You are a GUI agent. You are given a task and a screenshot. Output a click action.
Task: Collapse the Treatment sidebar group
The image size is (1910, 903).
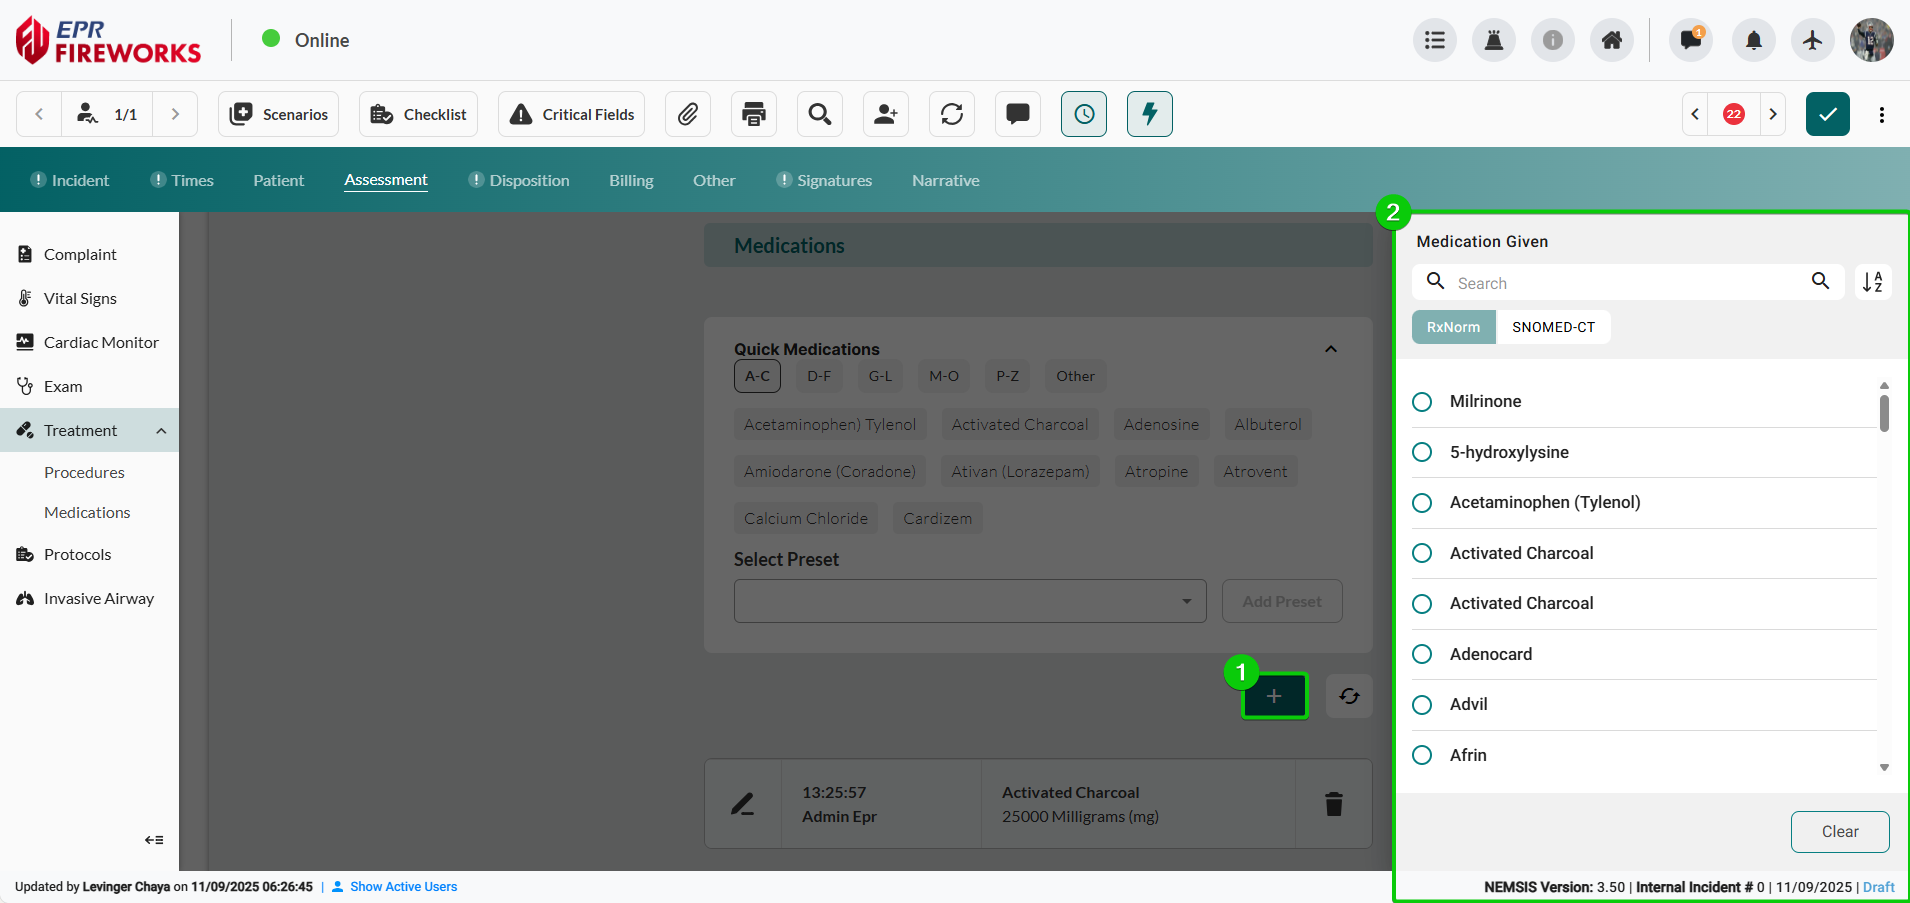click(161, 431)
